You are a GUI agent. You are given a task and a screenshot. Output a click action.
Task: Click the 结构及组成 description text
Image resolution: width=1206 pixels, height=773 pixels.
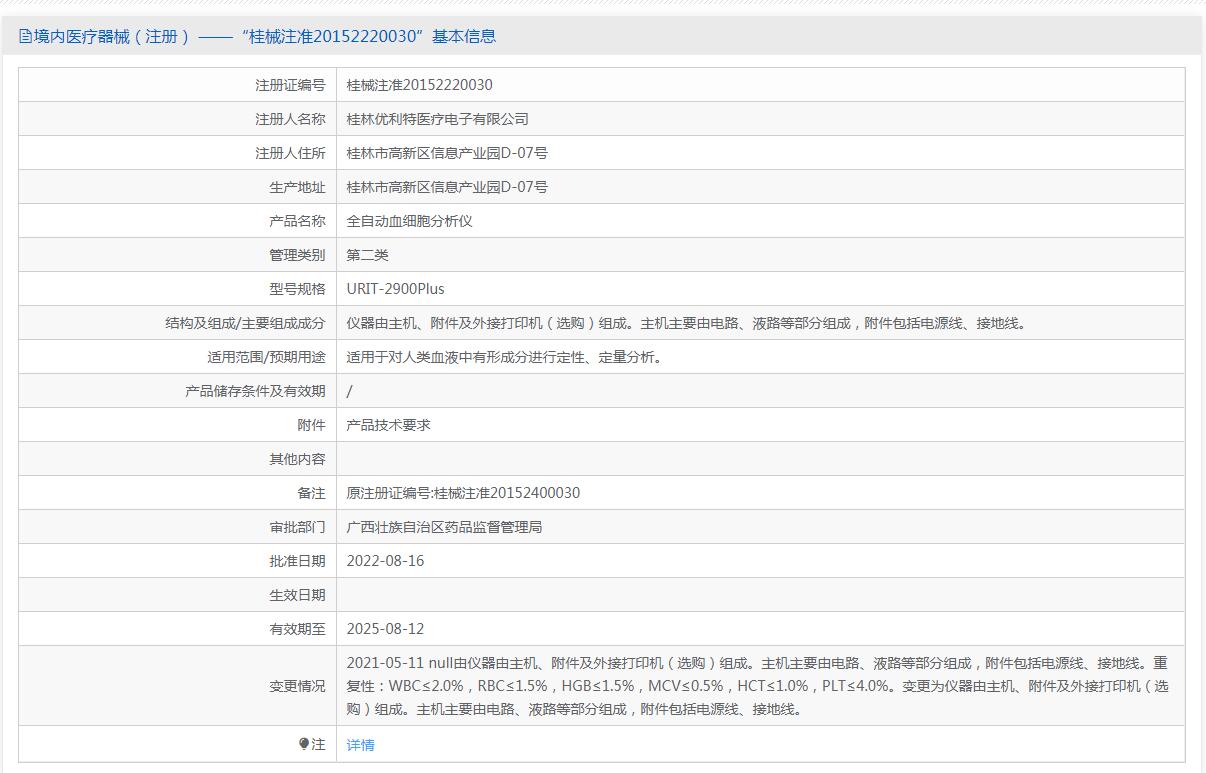coord(686,323)
